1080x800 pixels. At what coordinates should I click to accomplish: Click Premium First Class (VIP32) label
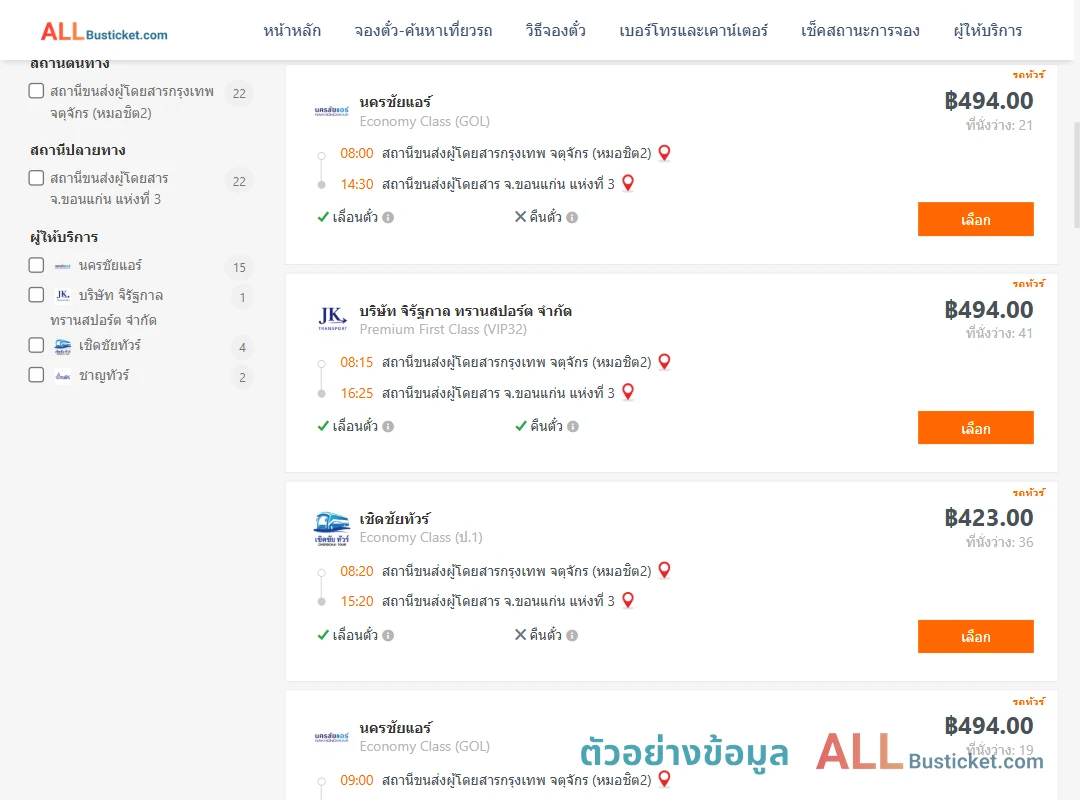443,329
